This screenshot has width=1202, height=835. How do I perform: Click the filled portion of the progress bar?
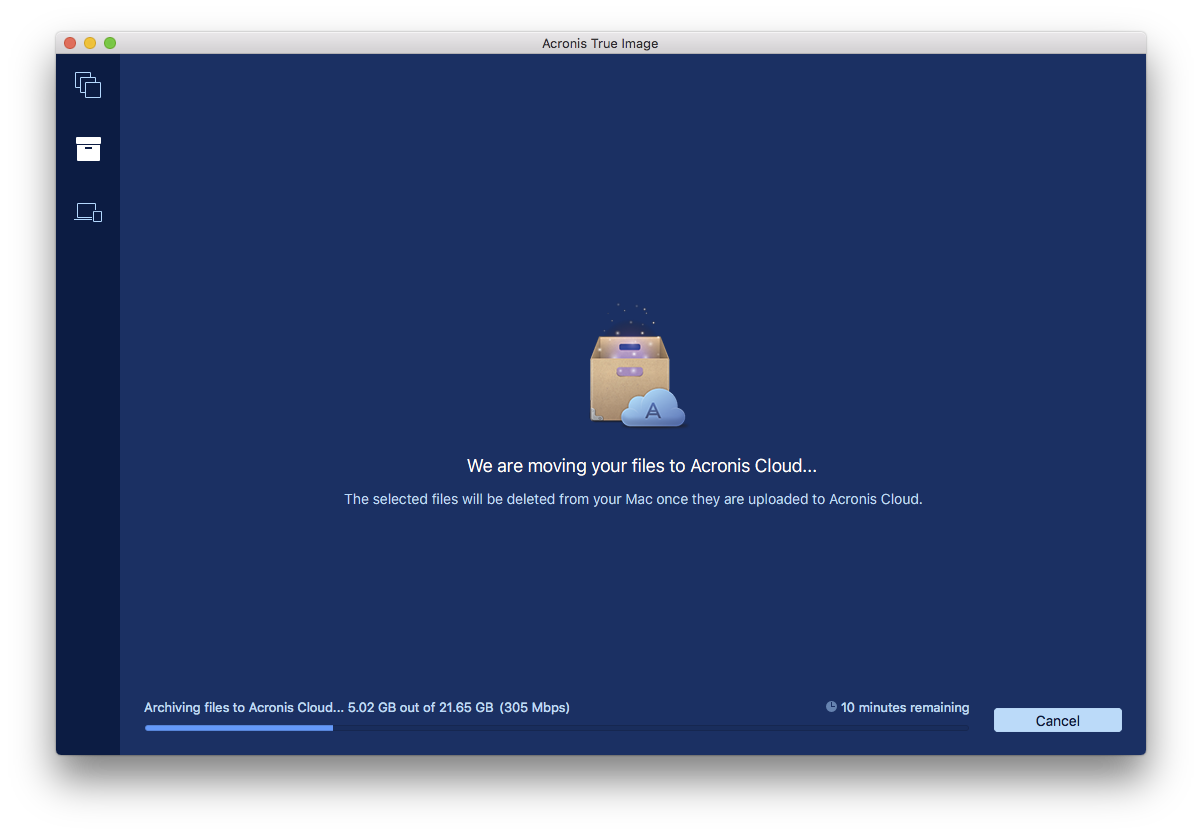point(239,728)
